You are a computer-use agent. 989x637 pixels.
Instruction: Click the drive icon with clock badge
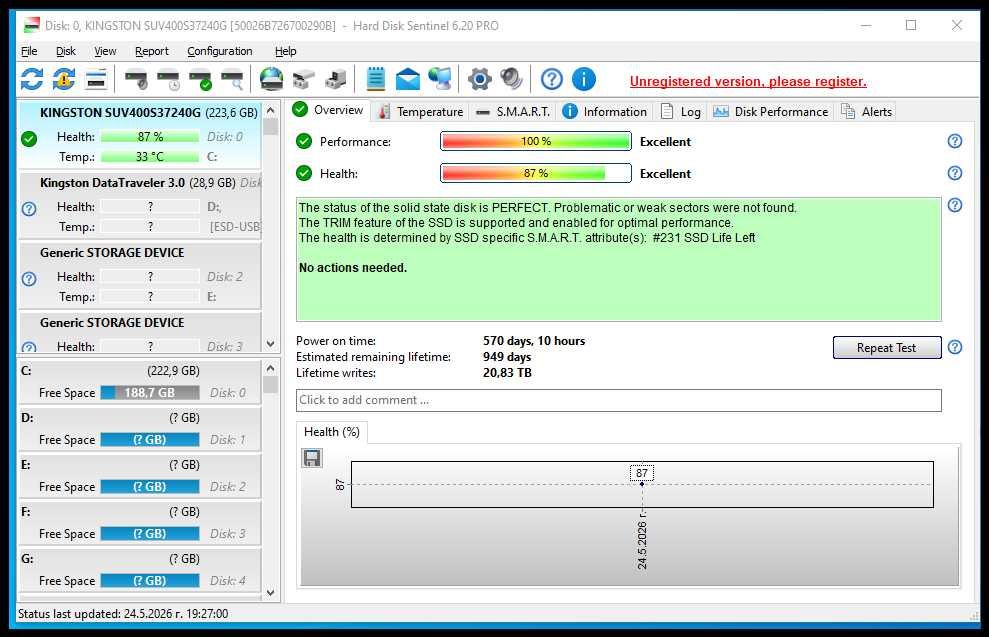point(168,80)
